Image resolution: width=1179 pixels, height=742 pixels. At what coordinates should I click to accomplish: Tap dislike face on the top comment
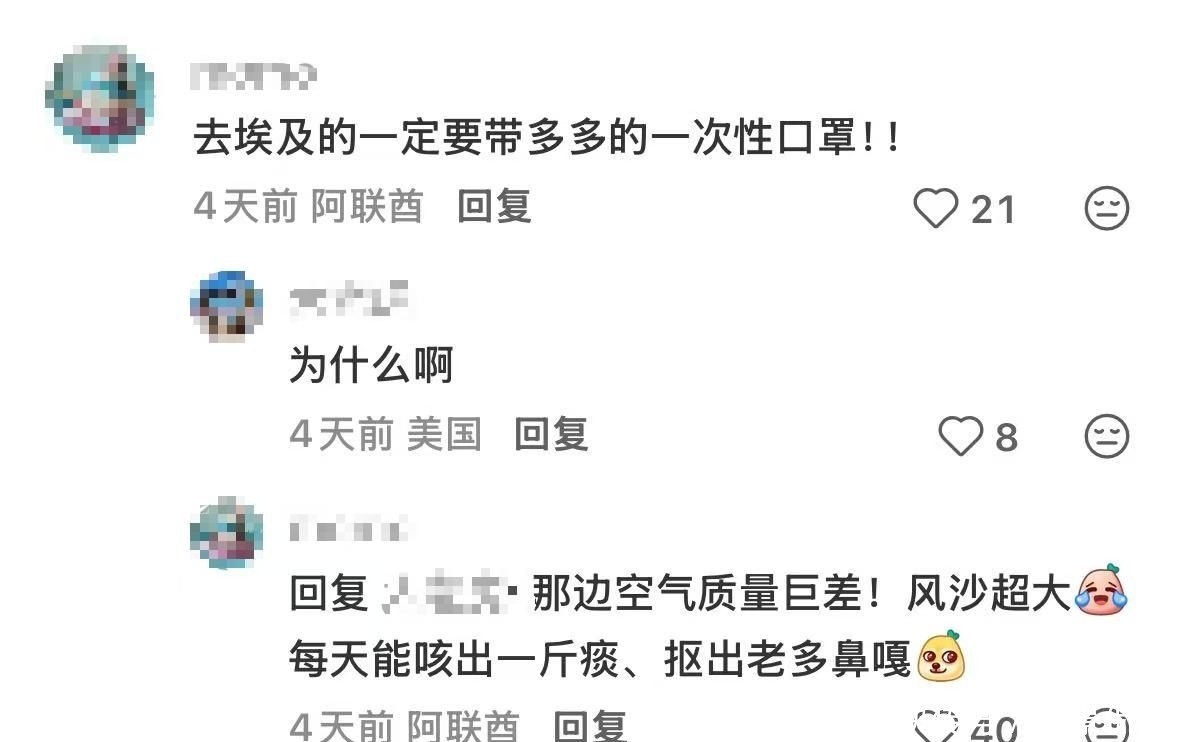tap(1107, 208)
